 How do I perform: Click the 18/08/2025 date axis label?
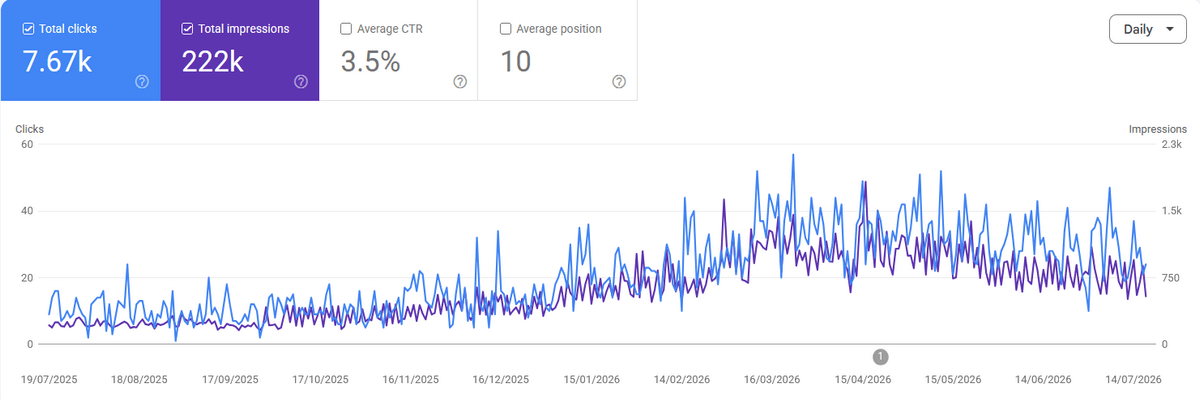(139, 380)
